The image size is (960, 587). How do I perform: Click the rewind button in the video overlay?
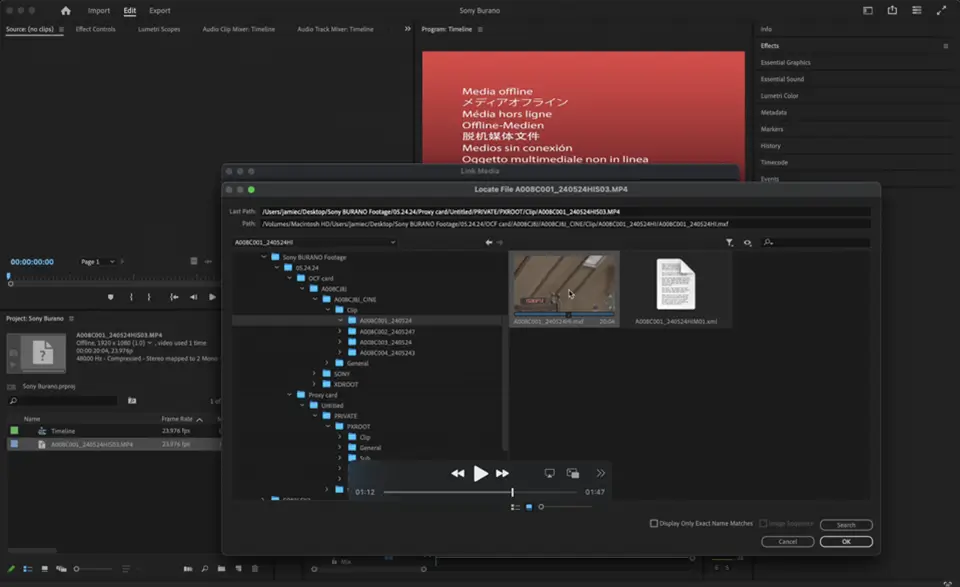(458, 473)
